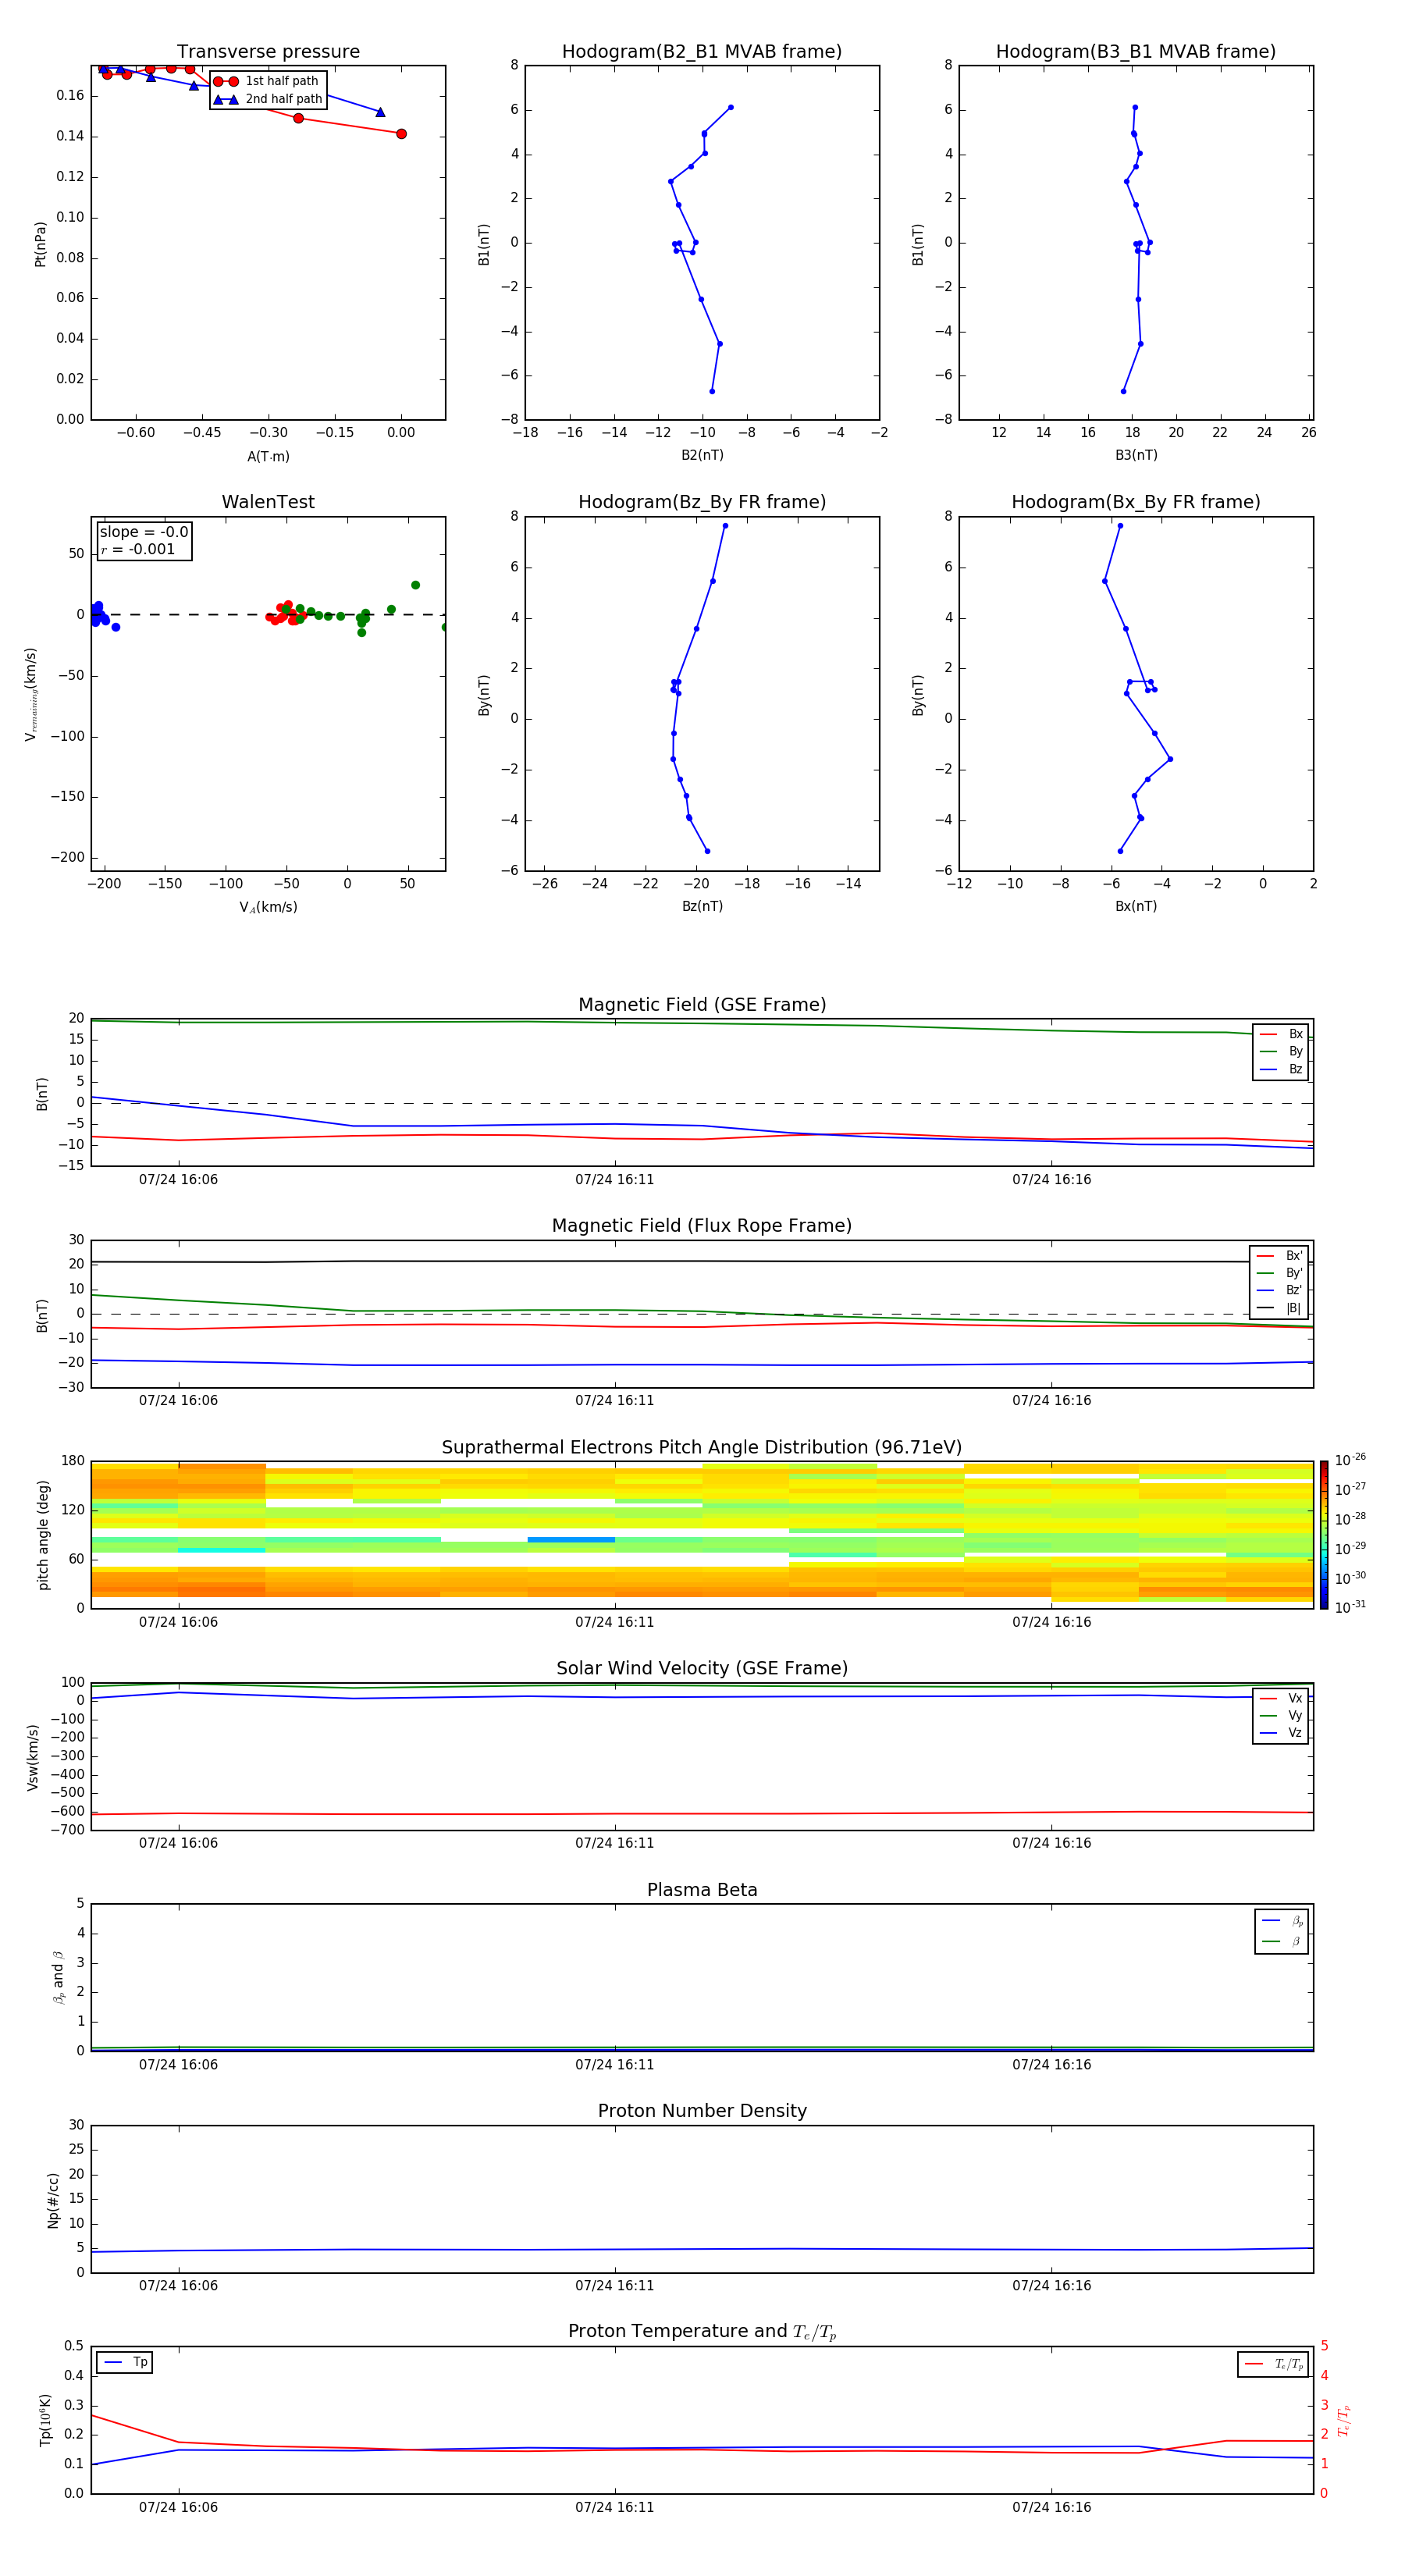Click the black |B| line in flux rope plot
The image size is (1405, 2576).
click(x=700, y=1261)
